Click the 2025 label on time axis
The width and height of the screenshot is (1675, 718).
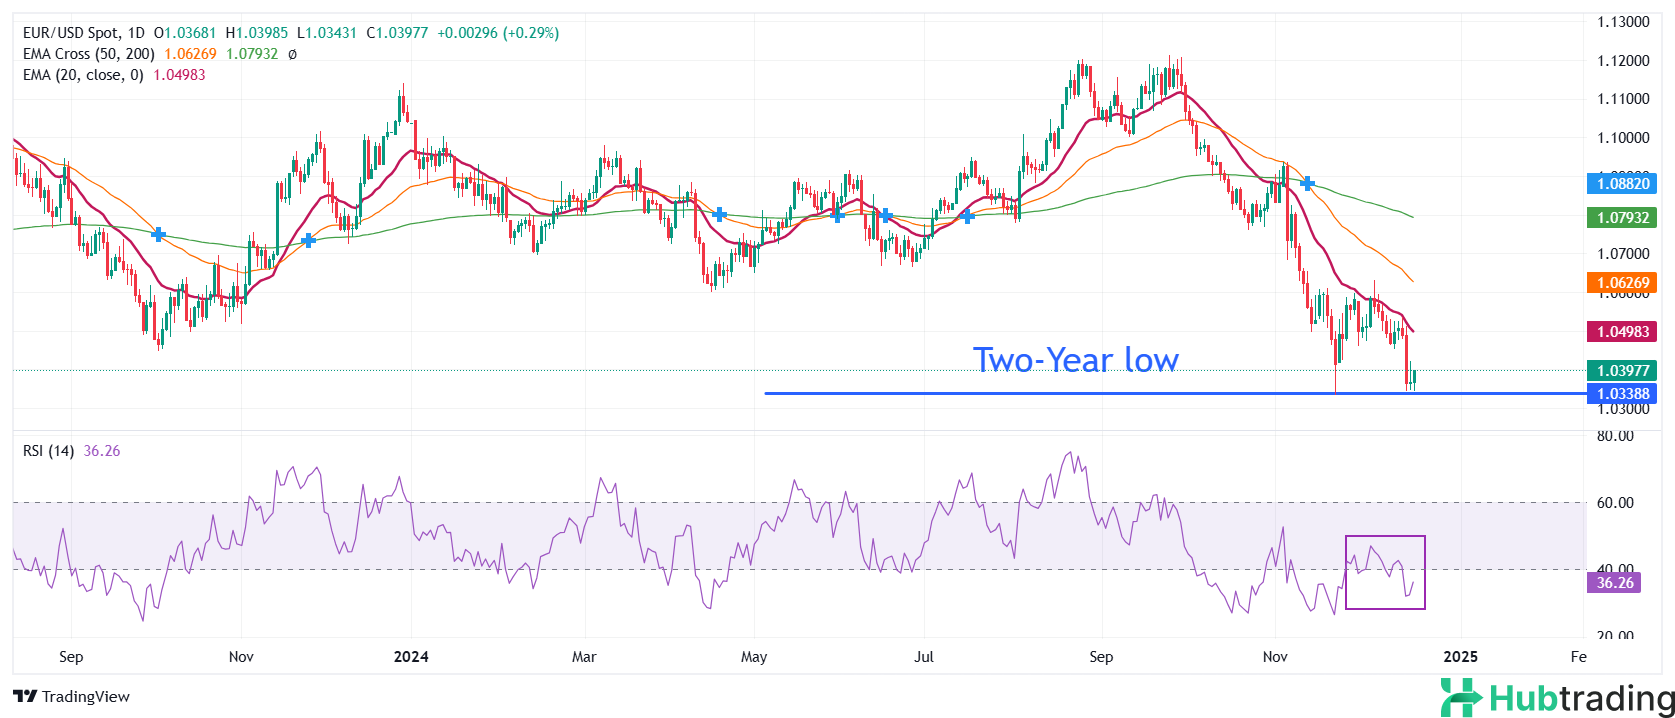[1460, 657]
